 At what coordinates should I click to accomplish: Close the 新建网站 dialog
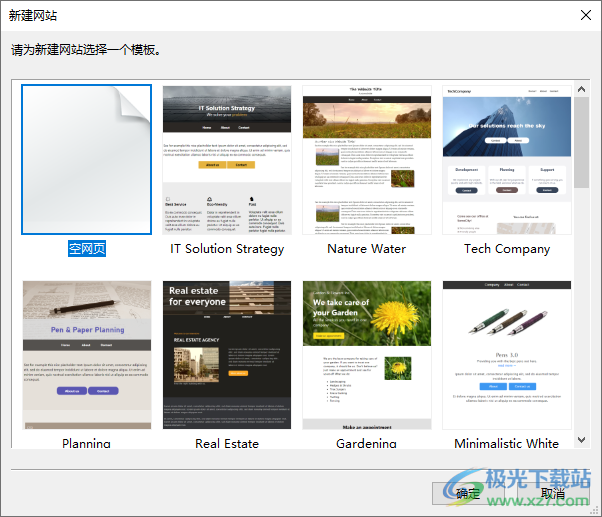pos(586,15)
